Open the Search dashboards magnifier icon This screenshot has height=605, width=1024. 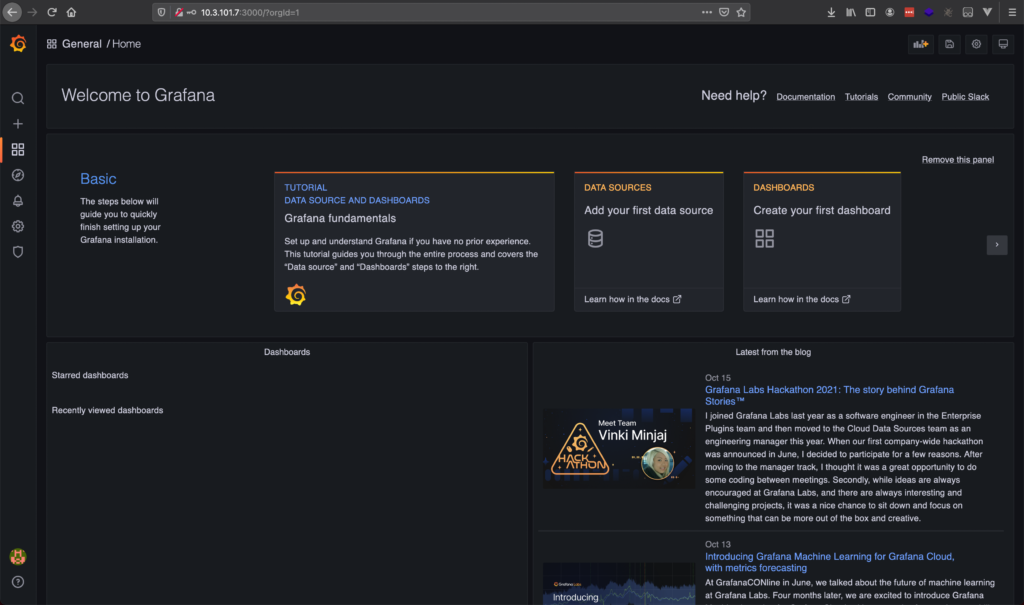pos(18,98)
